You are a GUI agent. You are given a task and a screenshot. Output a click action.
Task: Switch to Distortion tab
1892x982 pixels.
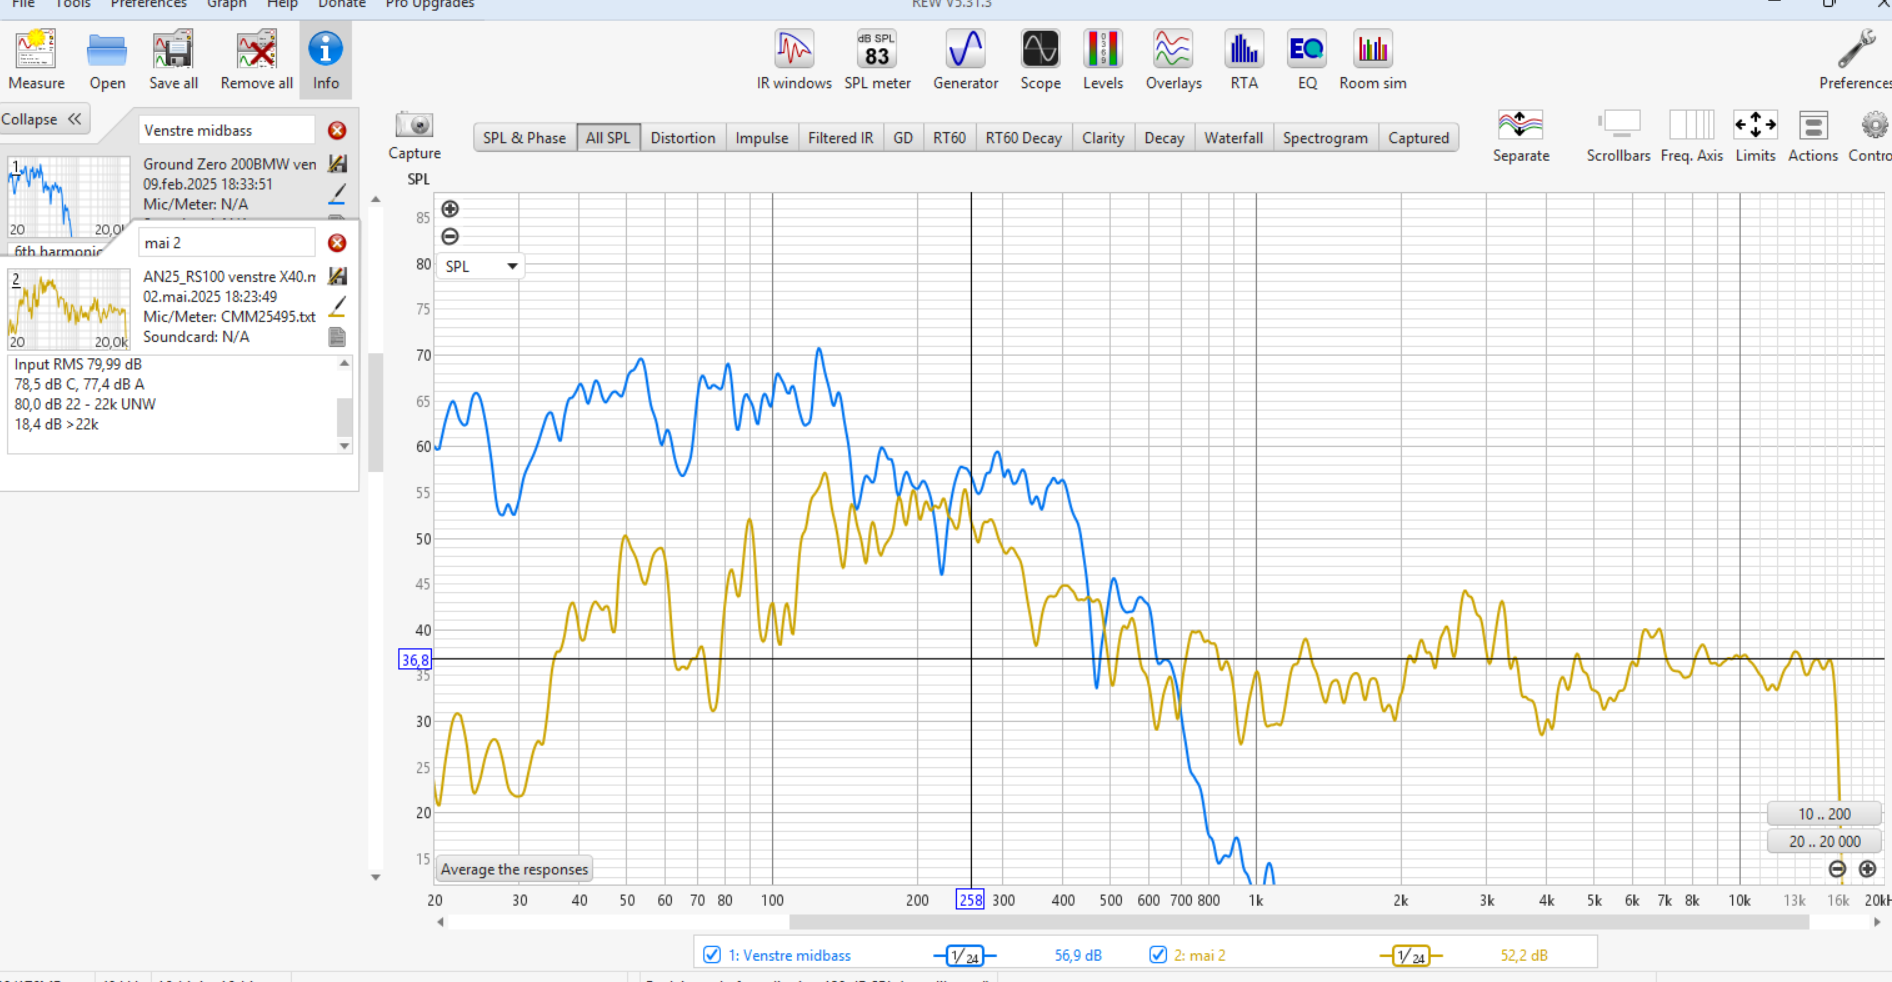click(x=683, y=138)
